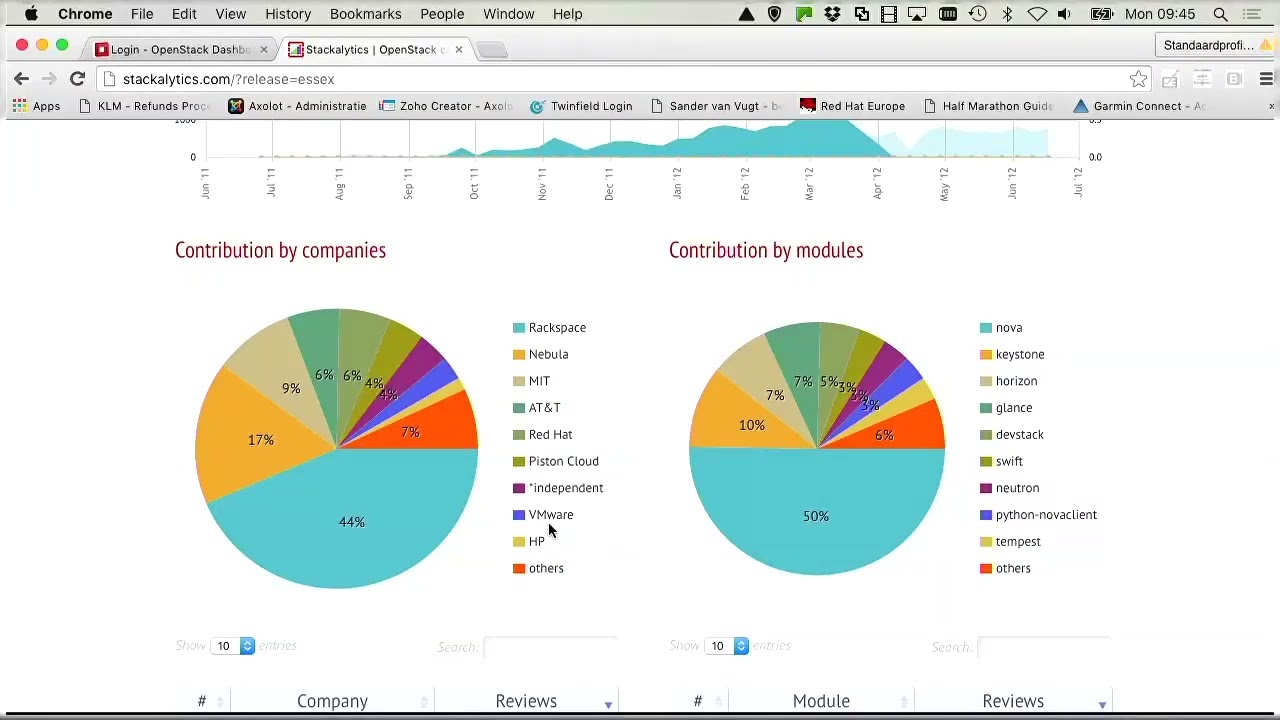The width and height of the screenshot is (1280, 720).
Task: Click the keystone legend entry
Action: tap(1012, 354)
